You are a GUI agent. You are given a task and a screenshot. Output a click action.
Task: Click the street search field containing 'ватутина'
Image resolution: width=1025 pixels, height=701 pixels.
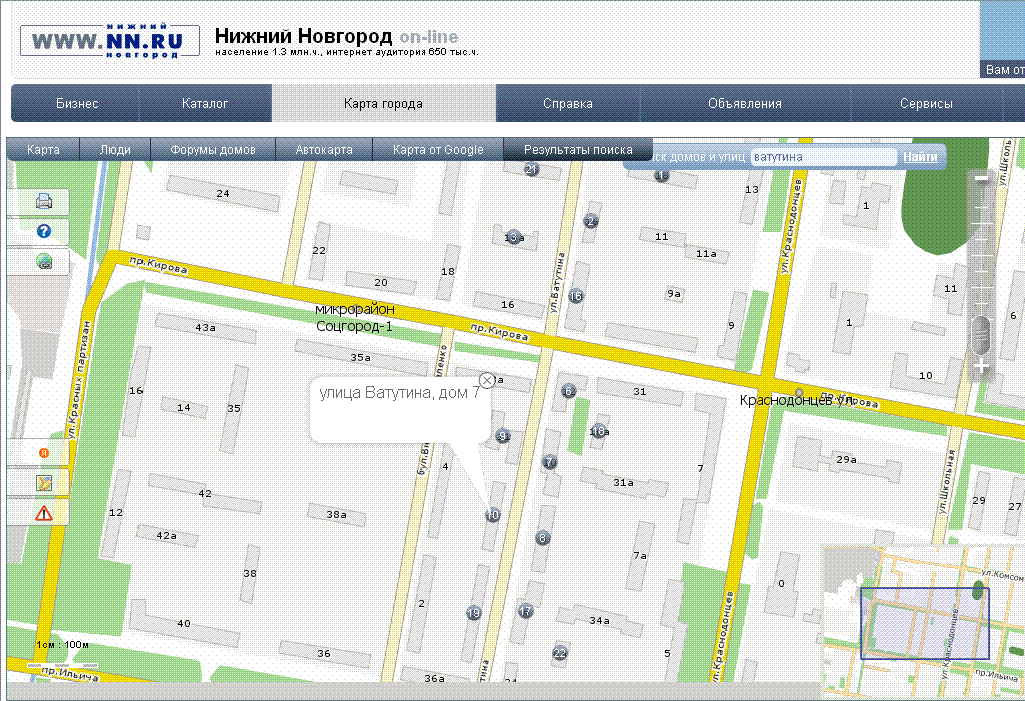pos(823,157)
